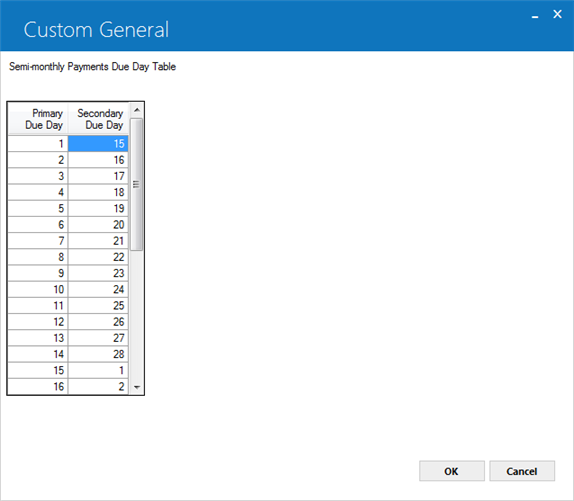Select Secondary Due Day cell with value 16
The image size is (574, 501).
[98, 160]
